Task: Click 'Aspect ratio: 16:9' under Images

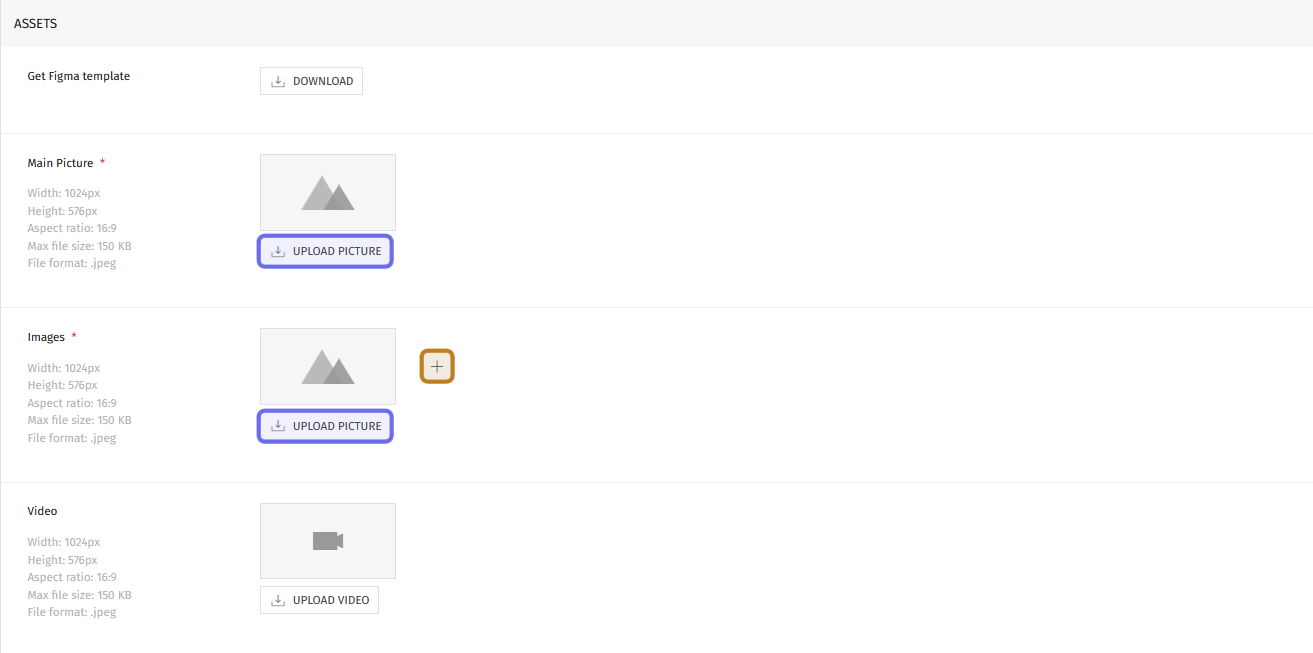Action: tap(72, 403)
